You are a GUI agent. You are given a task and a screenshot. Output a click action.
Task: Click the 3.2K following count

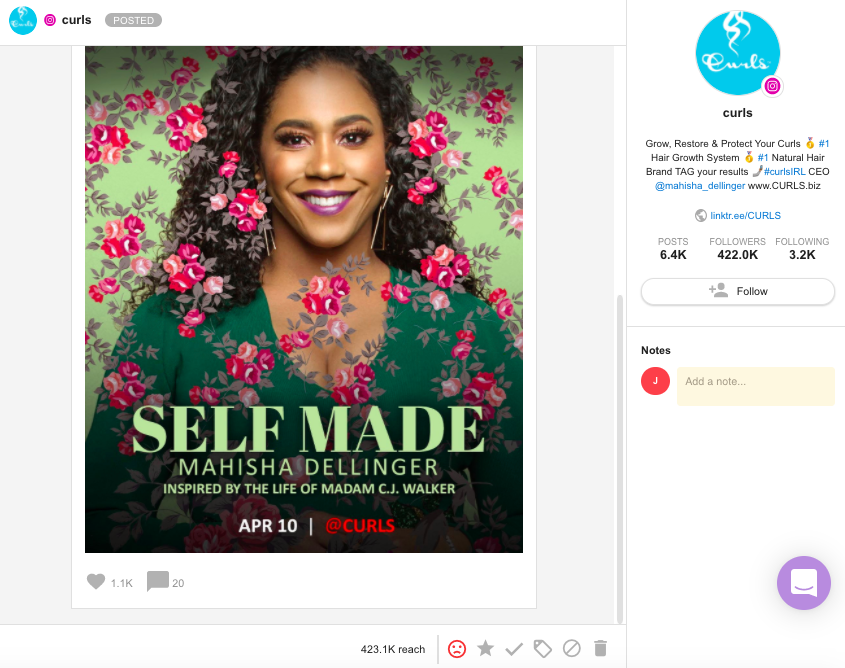click(x=802, y=255)
